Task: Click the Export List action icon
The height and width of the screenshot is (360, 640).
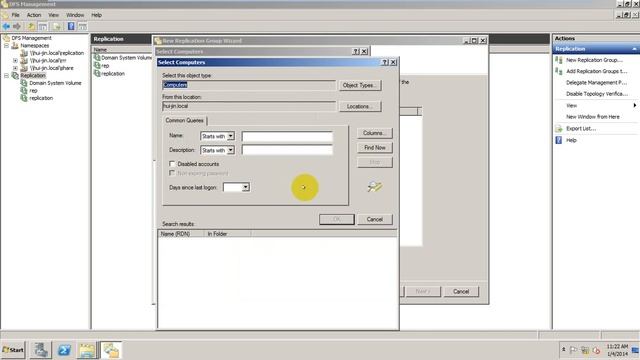Action: [x=558, y=129]
